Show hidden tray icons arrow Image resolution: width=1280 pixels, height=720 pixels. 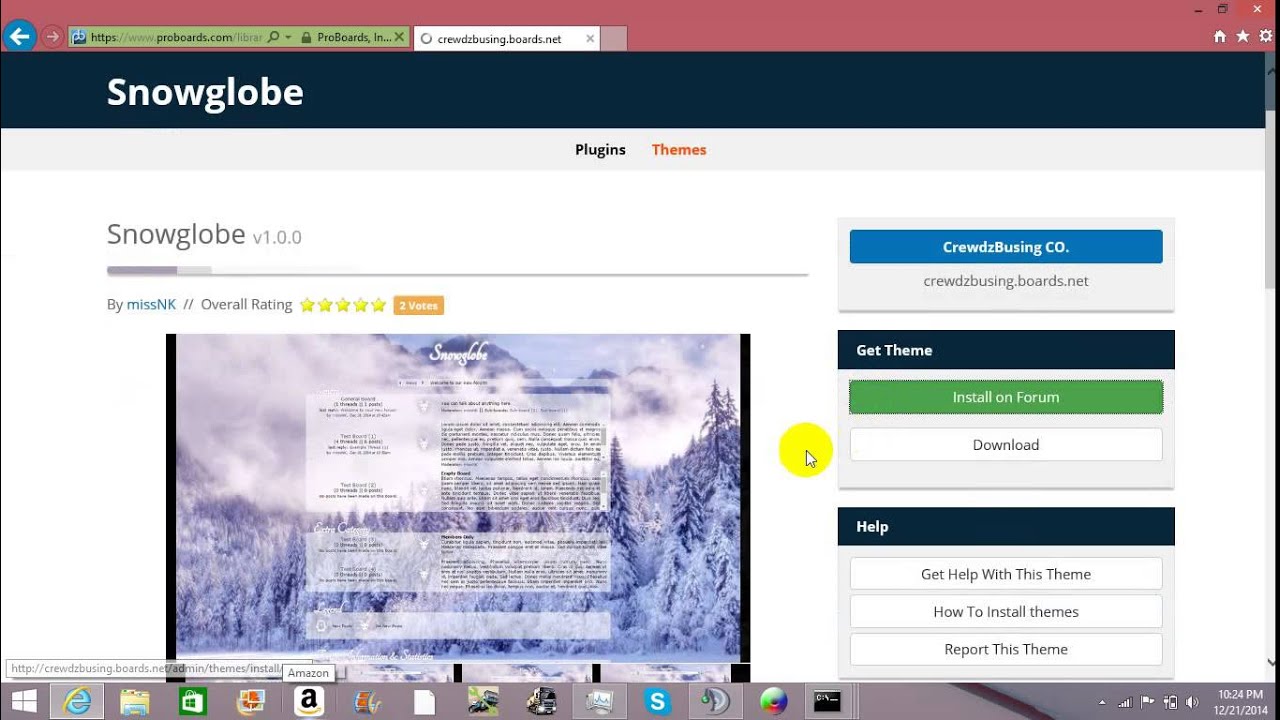1103,702
